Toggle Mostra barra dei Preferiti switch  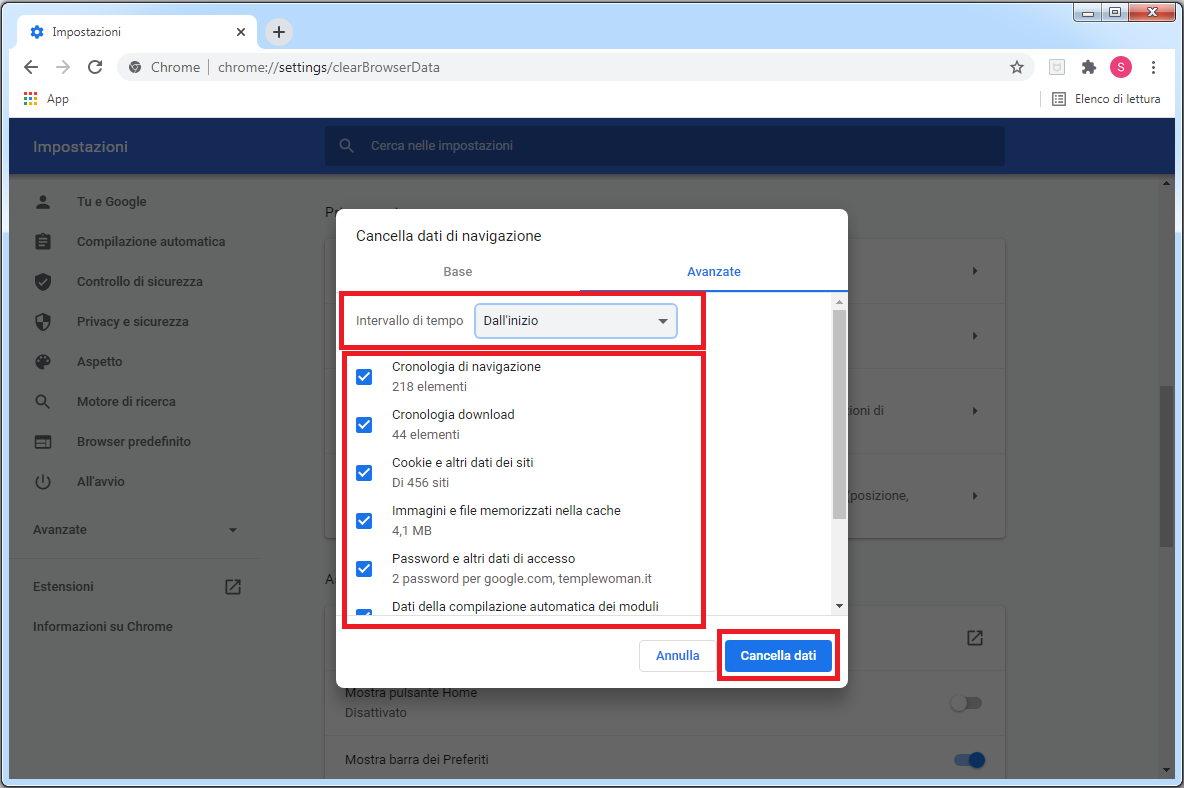click(x=970, y=760)
